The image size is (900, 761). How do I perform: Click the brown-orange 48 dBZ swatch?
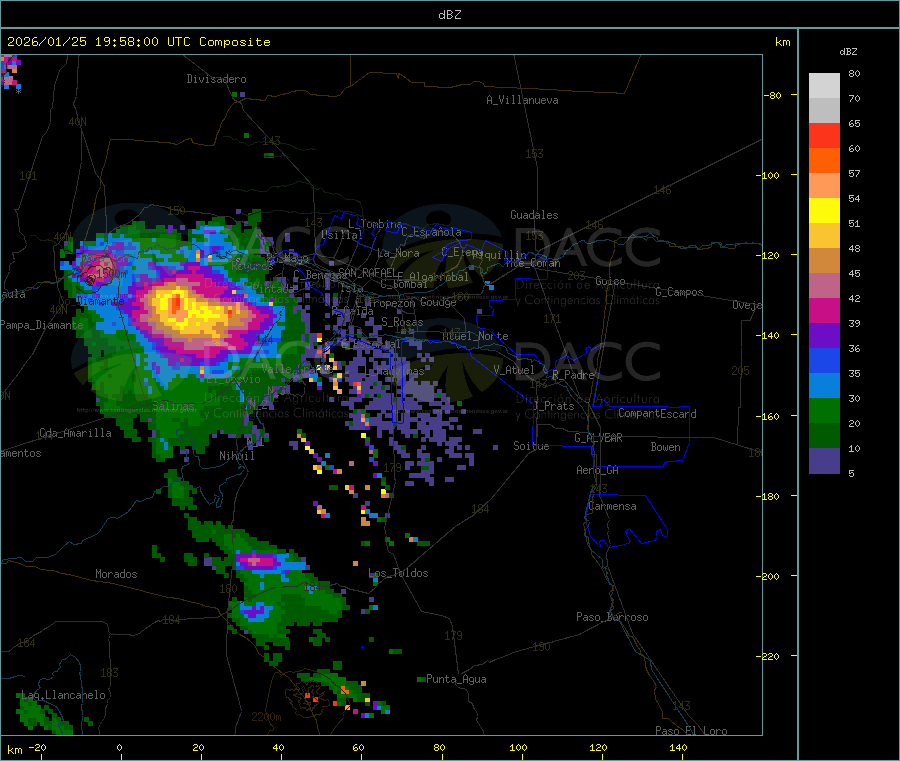coord(824,261)
